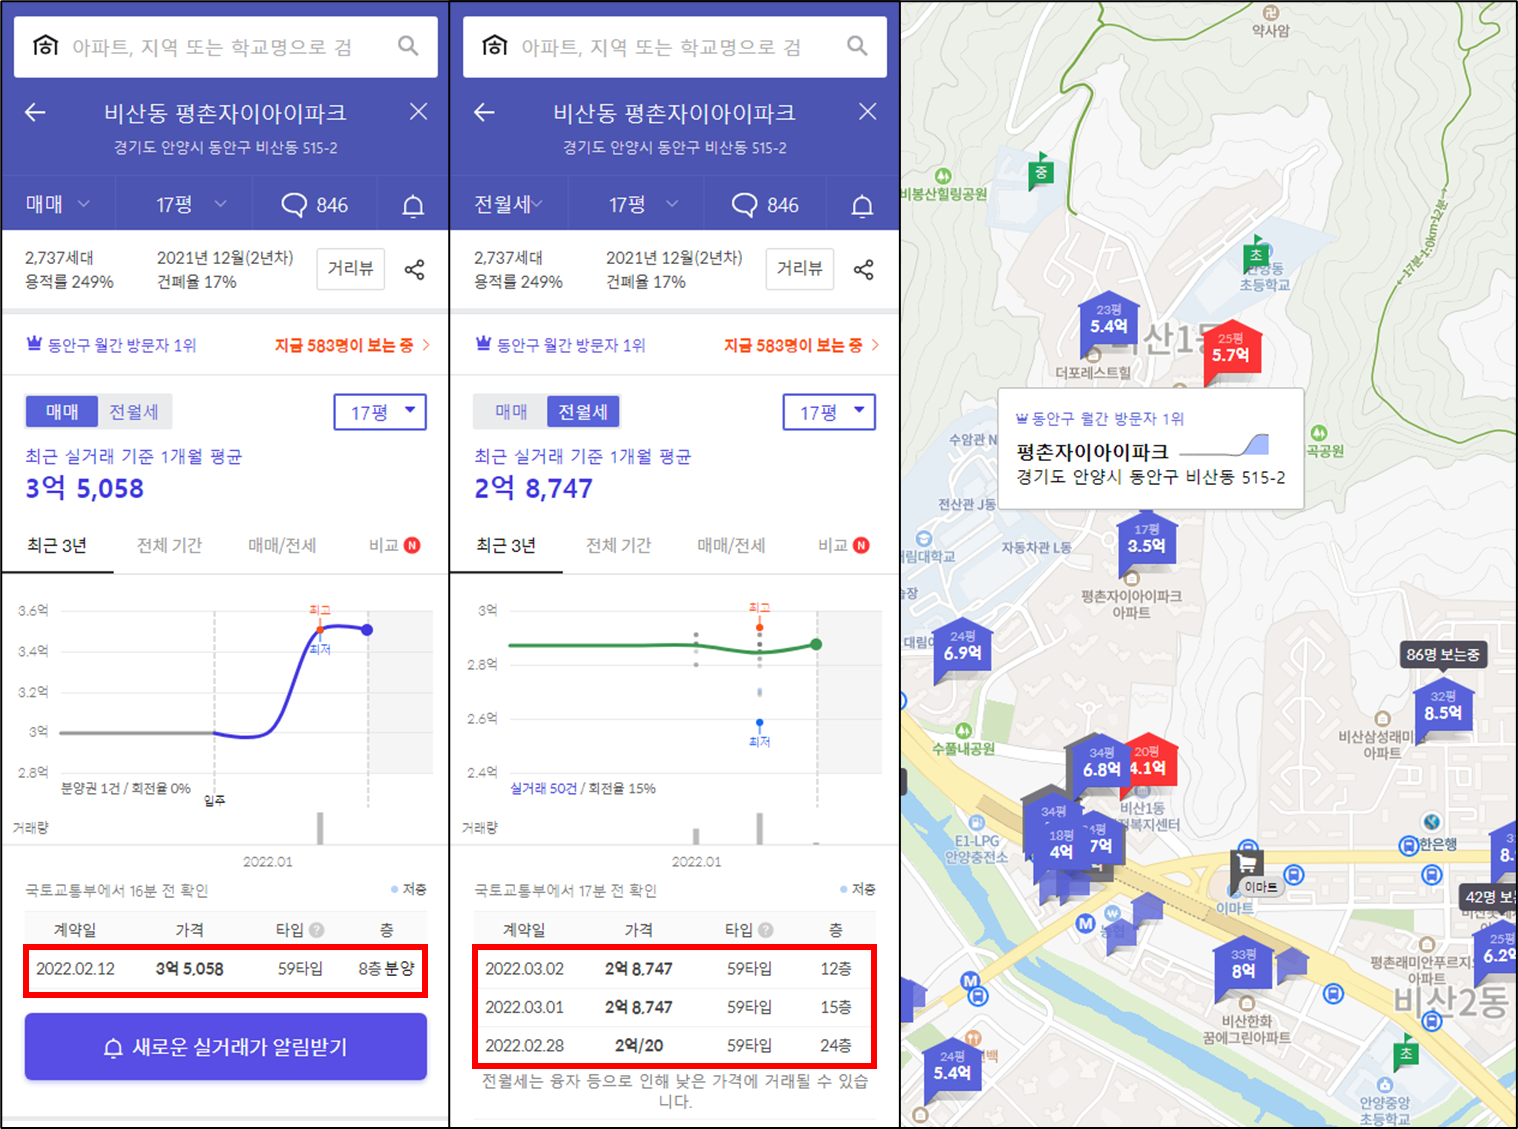Select the 전월세 toggle in the middle panel
Image resolution: width=1518 pixels, height=1129 pixels.
point(583,411)
